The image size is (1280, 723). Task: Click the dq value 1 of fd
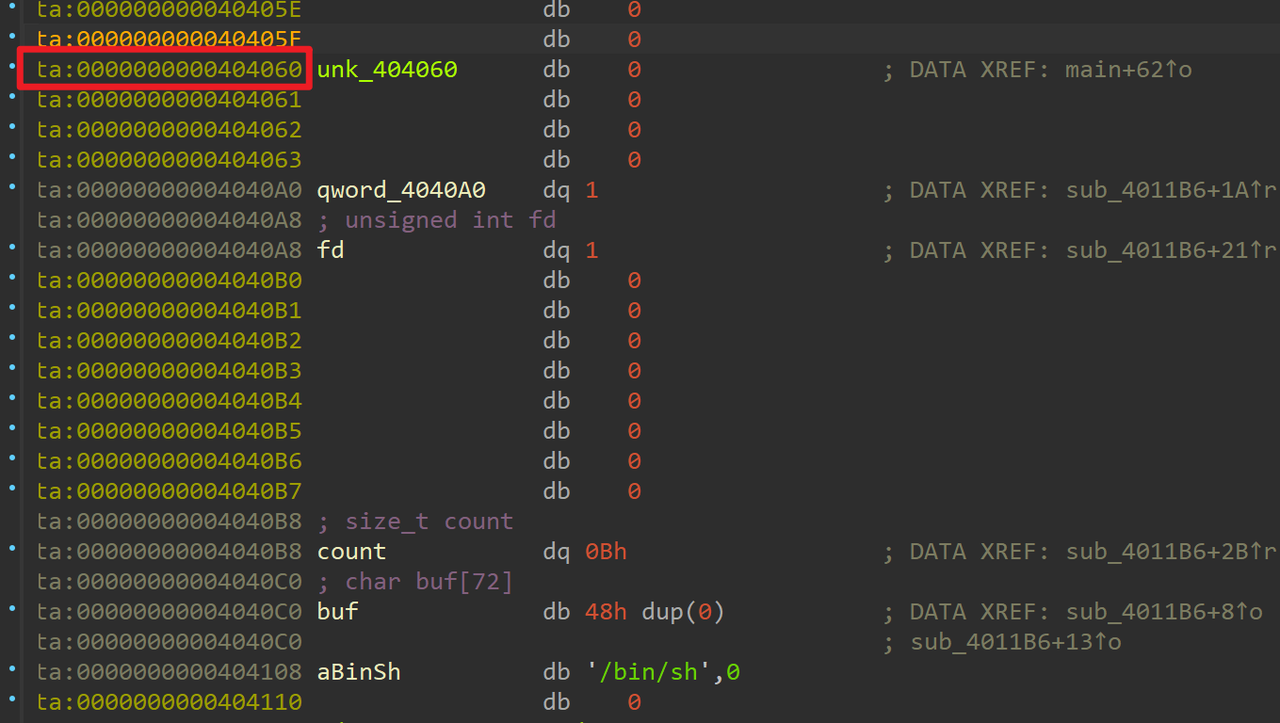[x=592, y=250]
